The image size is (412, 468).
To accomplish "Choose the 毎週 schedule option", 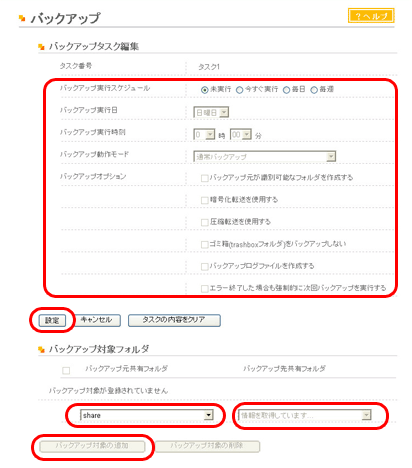I will 314,90.
